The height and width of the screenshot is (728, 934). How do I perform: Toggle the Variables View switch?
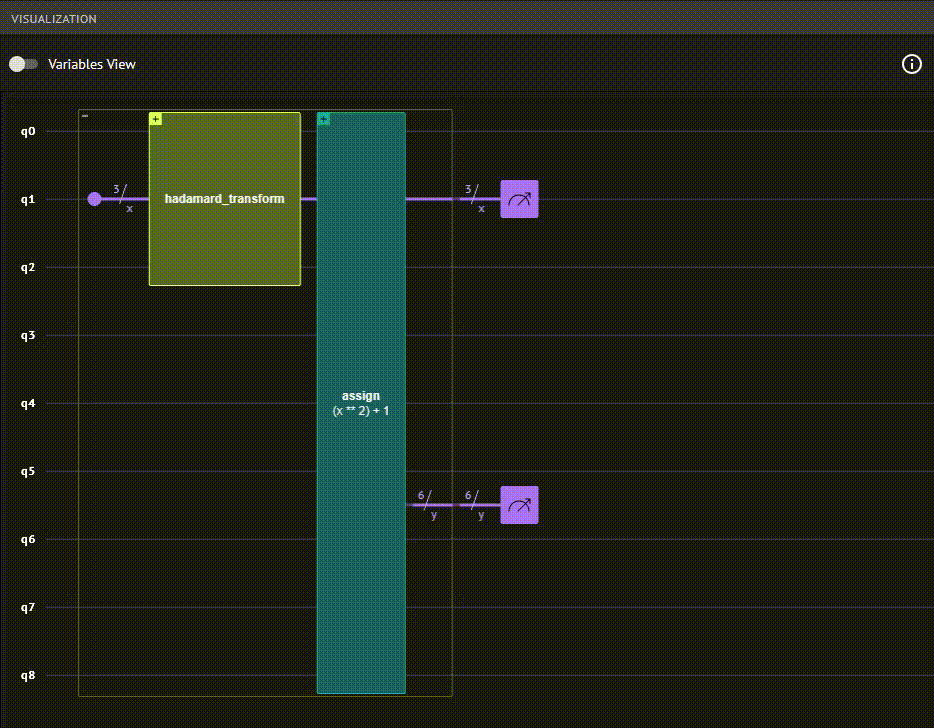[x=21, y=63]
